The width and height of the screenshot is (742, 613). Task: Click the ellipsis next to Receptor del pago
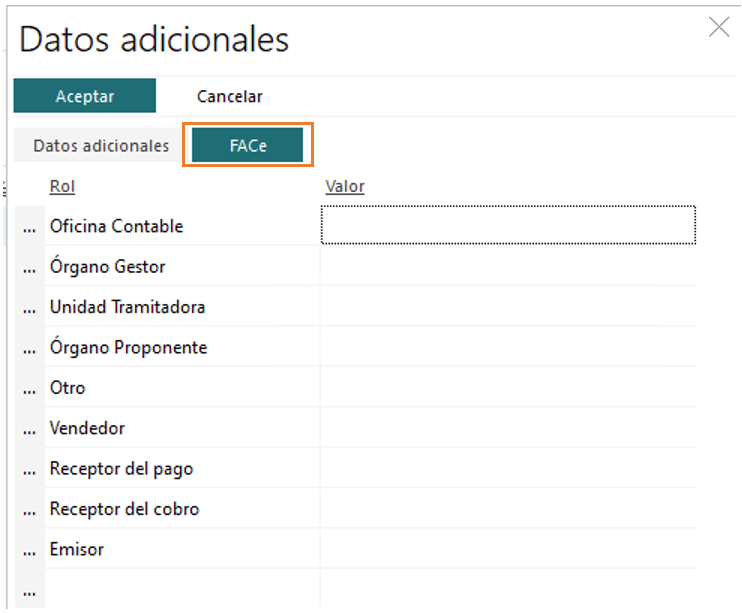click(29, 469)
